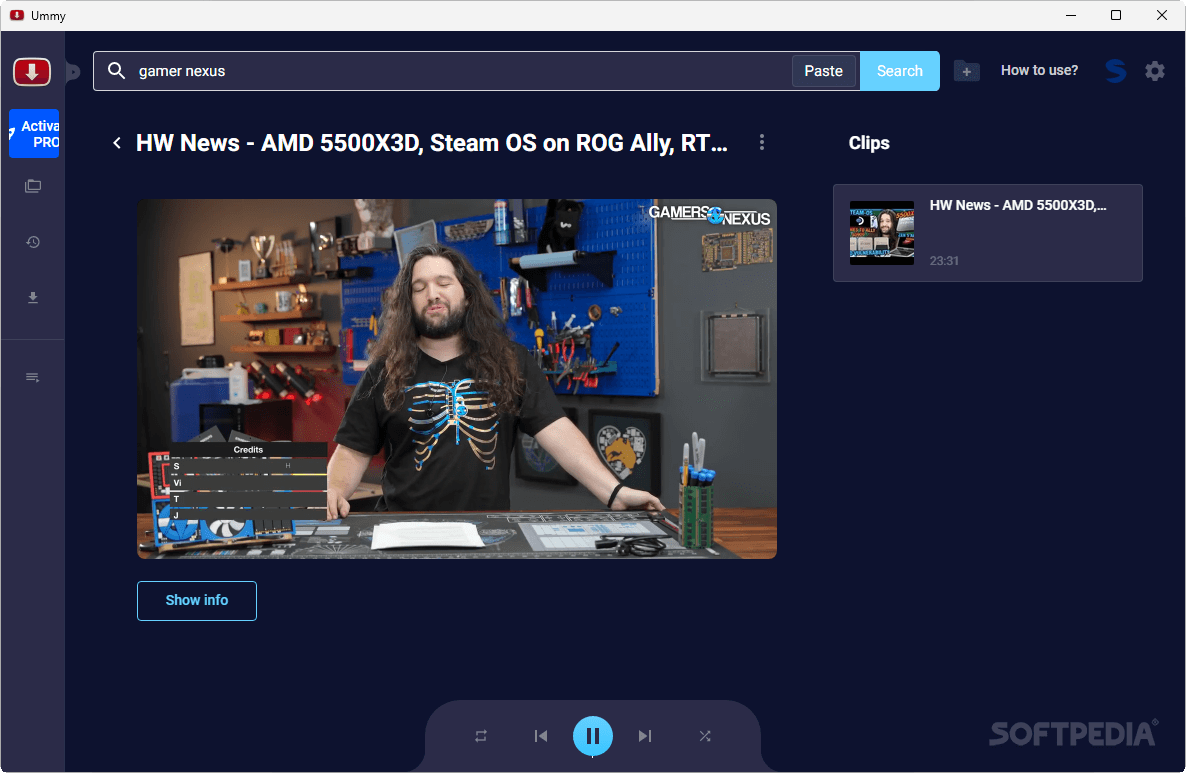Open the playlist queue sidebar icon
The height and width of the screenshot is (773, 1186).
(33, 377)
